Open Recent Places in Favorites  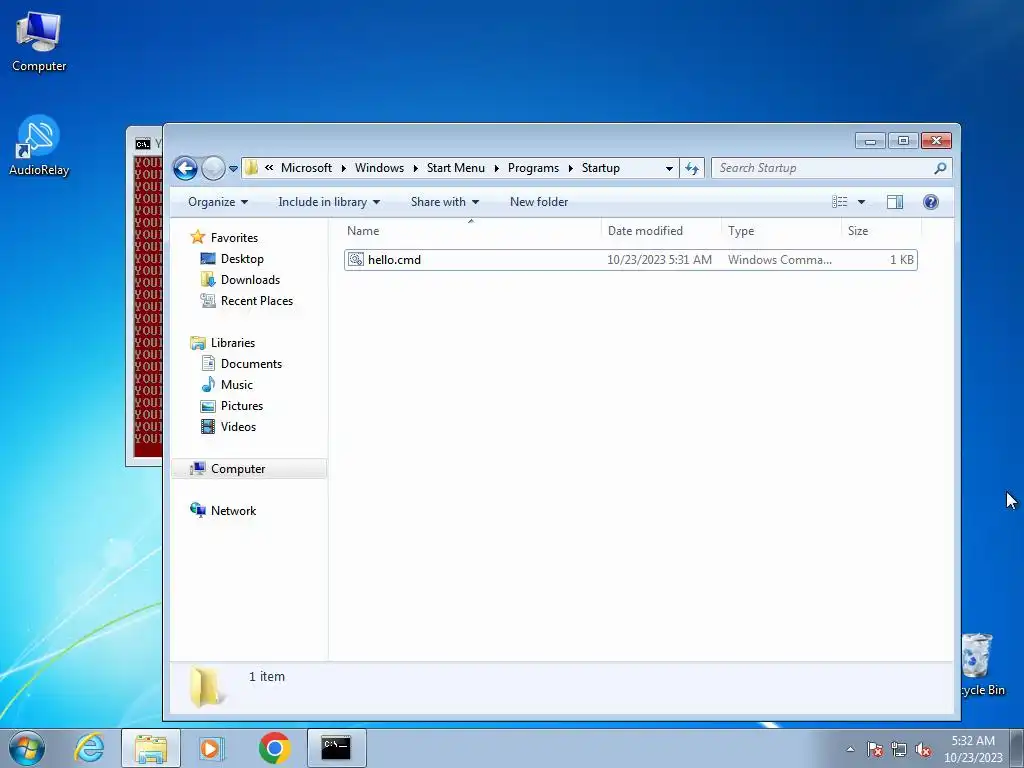257,300
